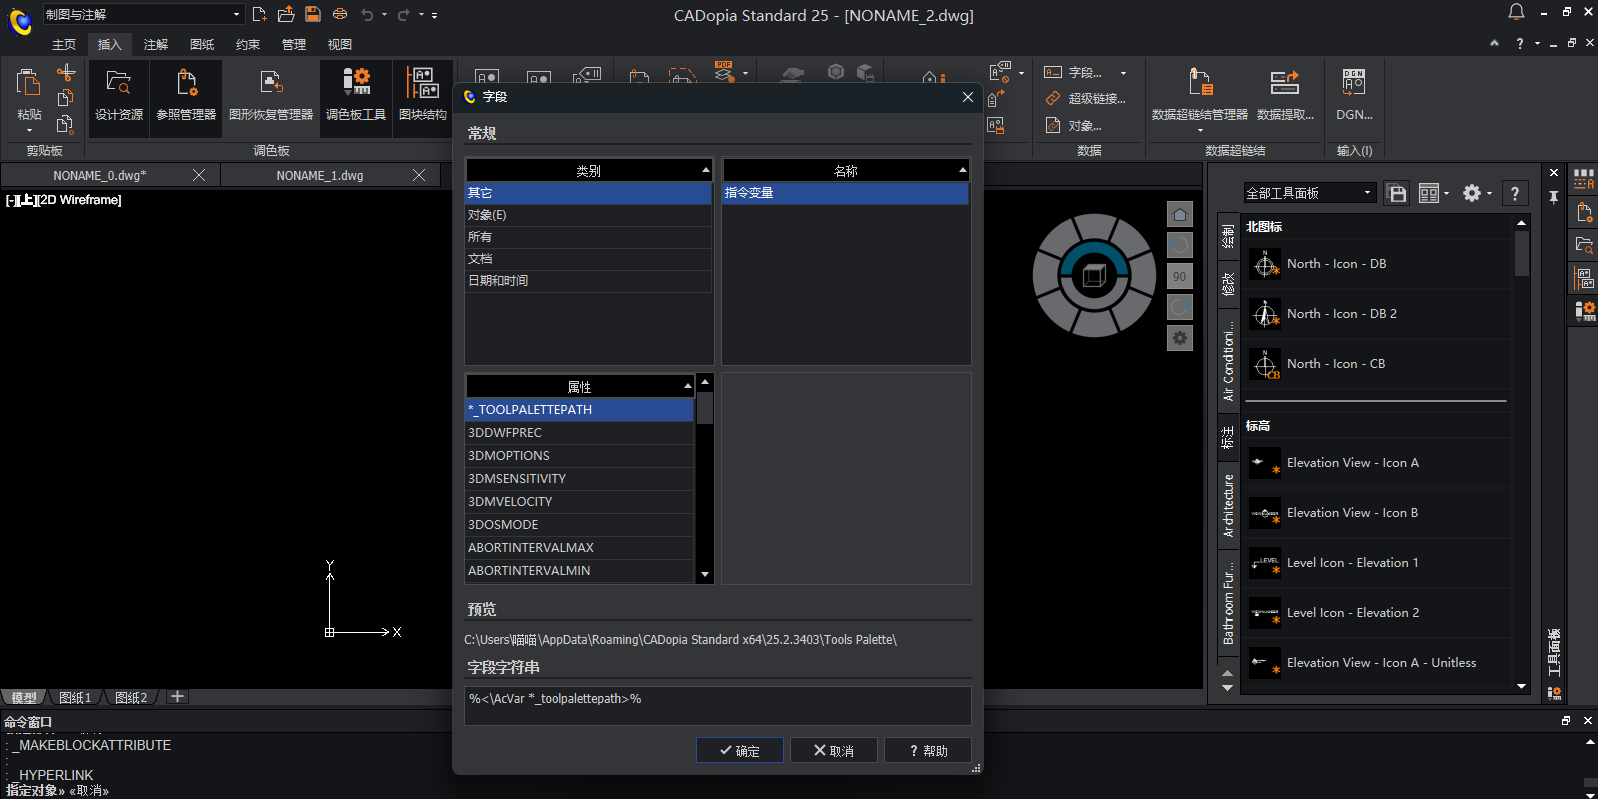Viewport: 1598px width, 799px height.
Task: Expand the 粘贴 paste dropdown arrow
Action: (29, 131)
